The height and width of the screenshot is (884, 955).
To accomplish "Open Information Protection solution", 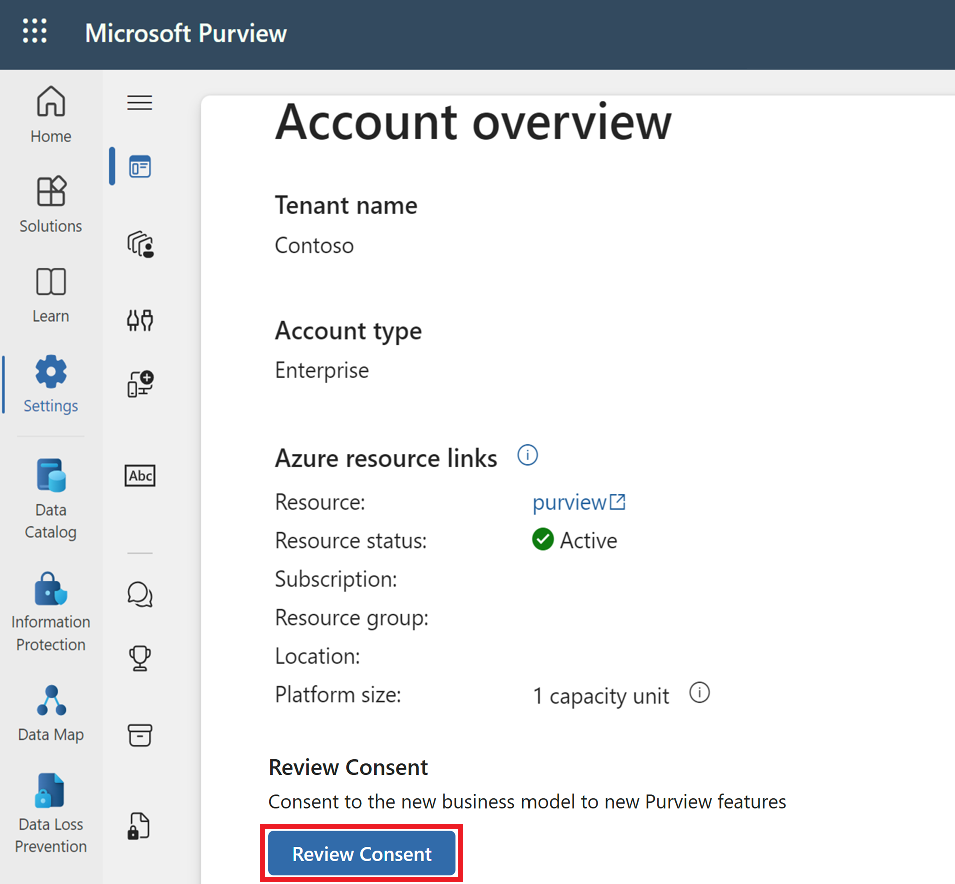I will 51,610.
